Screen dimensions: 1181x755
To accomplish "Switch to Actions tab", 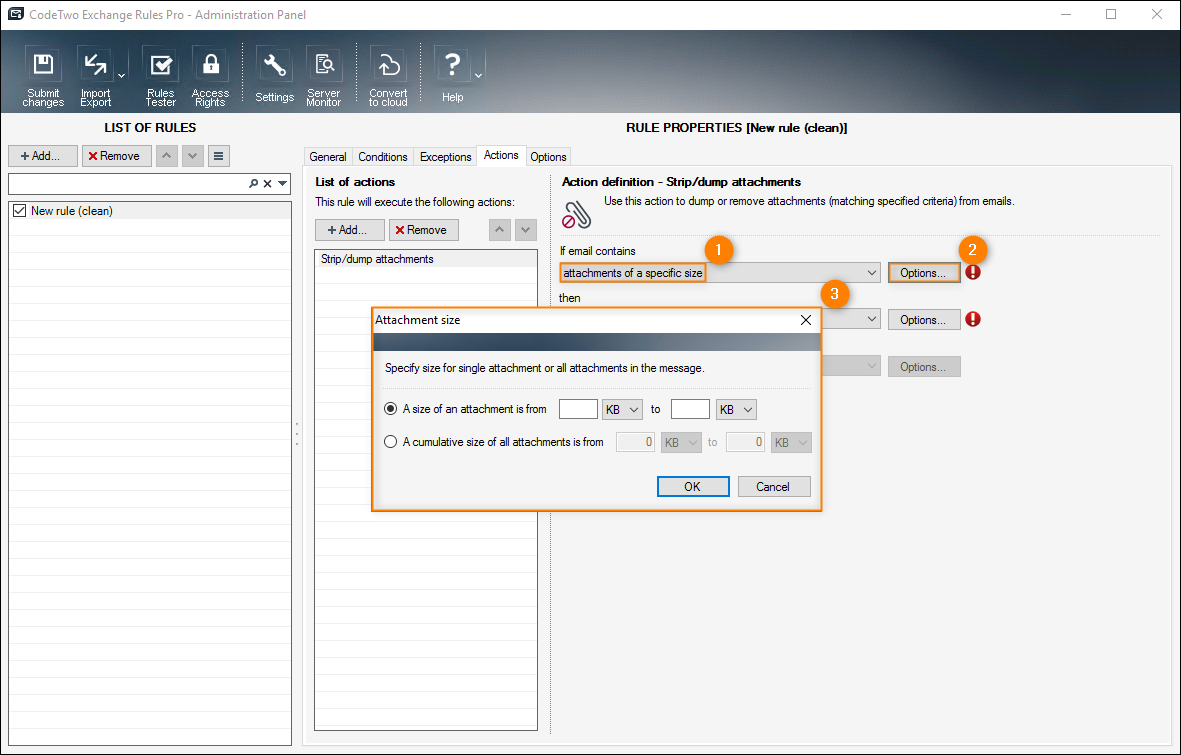I will point(501,155).
